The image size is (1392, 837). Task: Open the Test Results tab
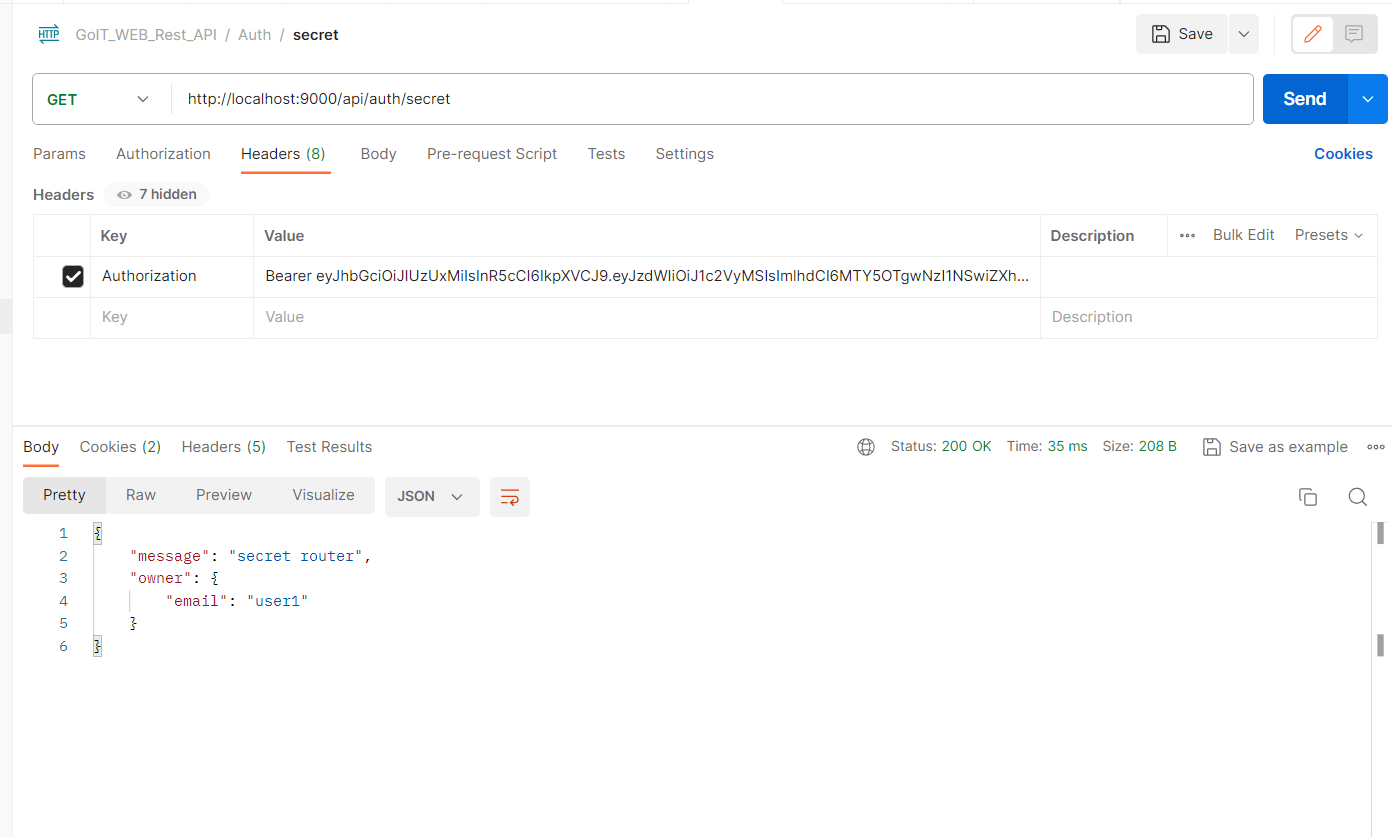[329, 447]
